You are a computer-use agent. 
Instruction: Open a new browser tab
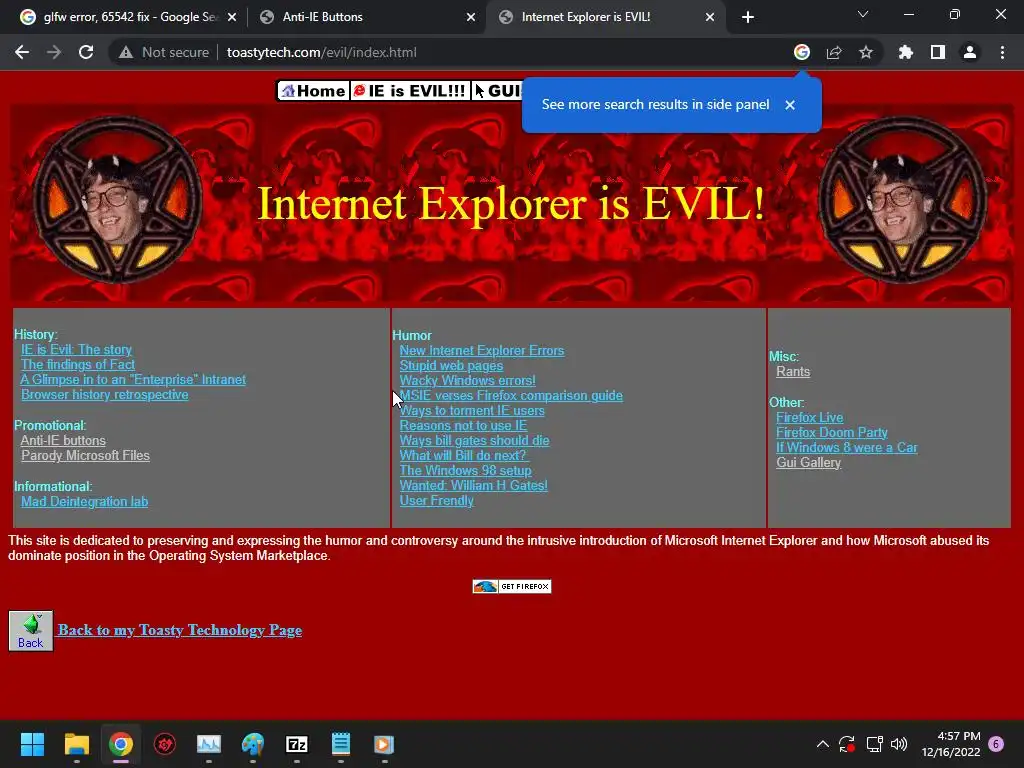[748, 17]
